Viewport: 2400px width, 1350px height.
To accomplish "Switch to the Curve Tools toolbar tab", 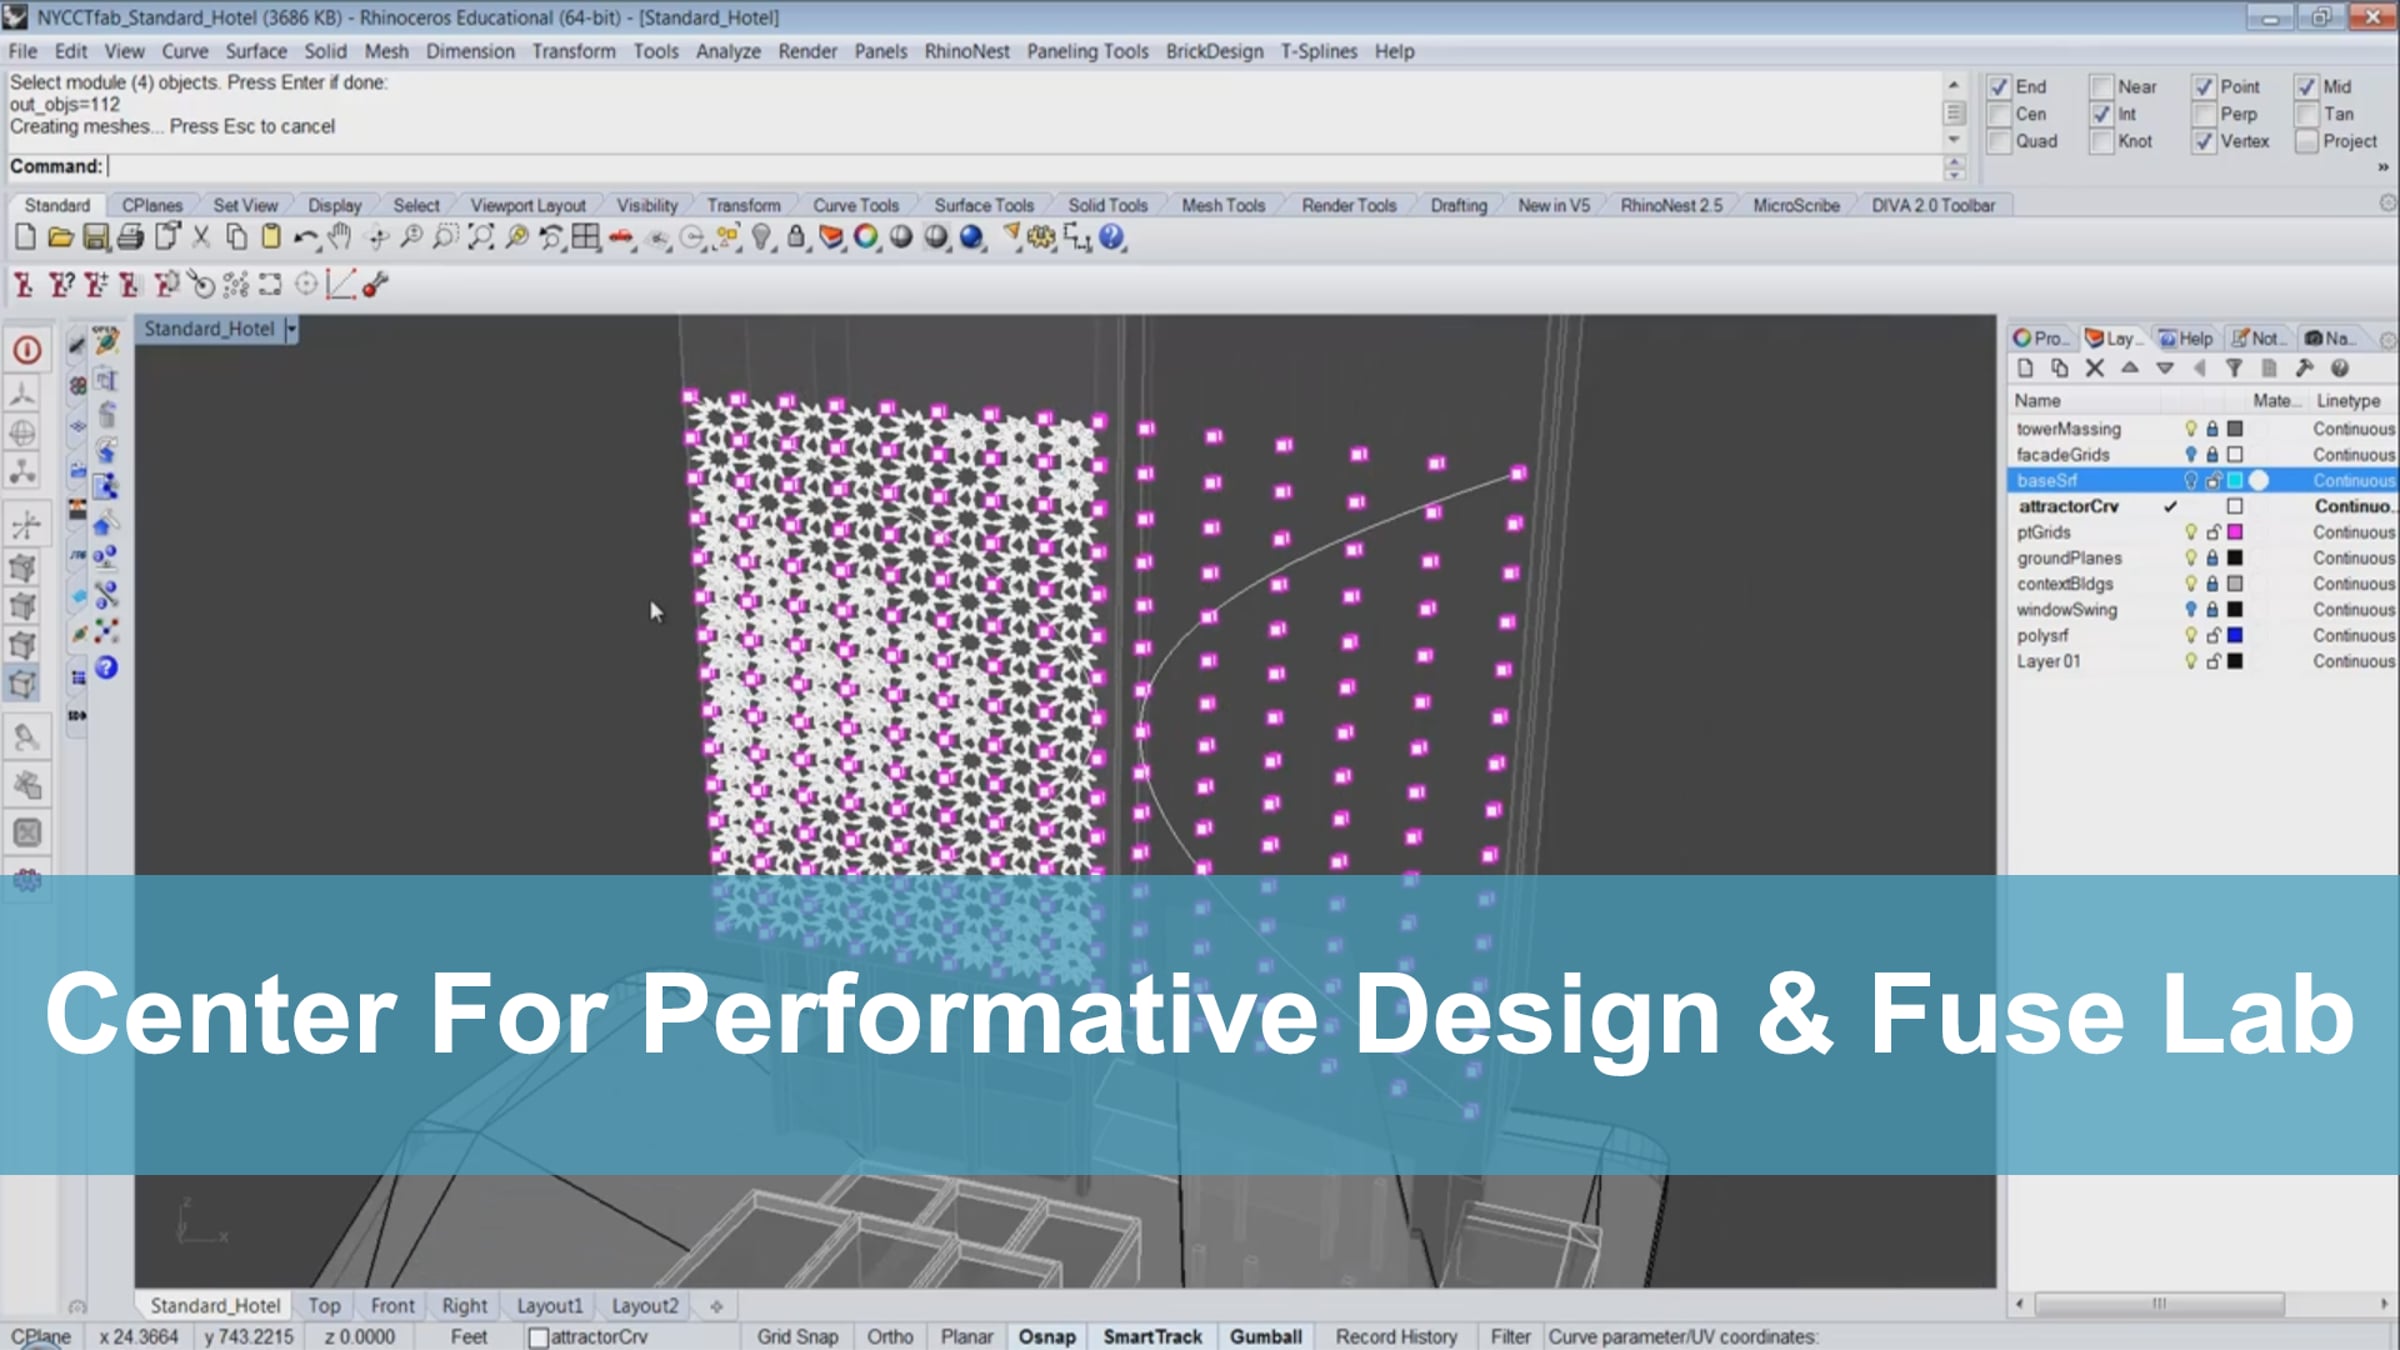I will [x=855, y=205].
